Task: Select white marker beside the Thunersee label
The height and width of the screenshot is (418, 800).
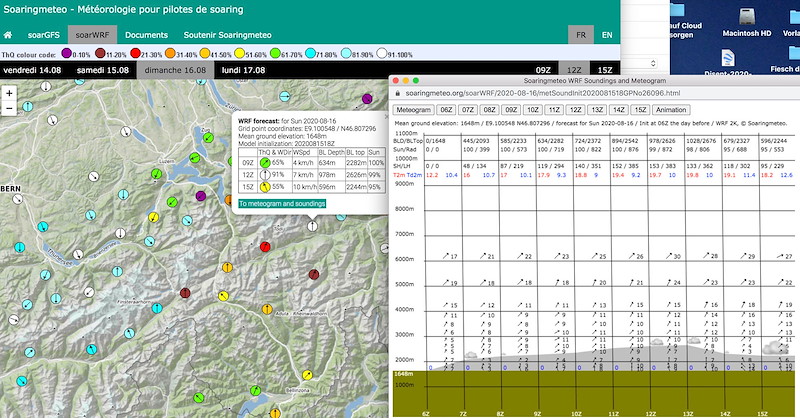Action: [78, 254]
